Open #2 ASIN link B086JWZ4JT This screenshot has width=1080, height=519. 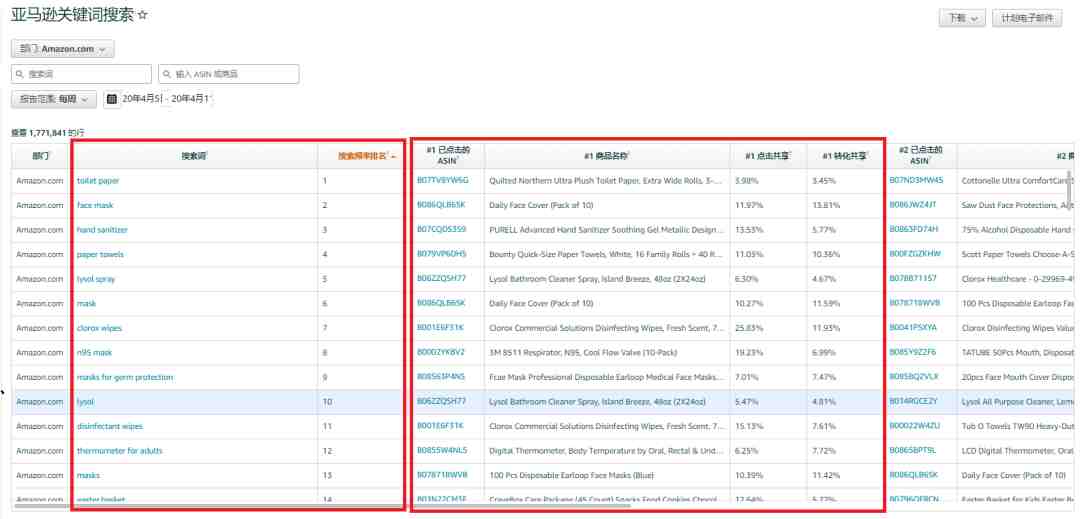tap(913, 204)
